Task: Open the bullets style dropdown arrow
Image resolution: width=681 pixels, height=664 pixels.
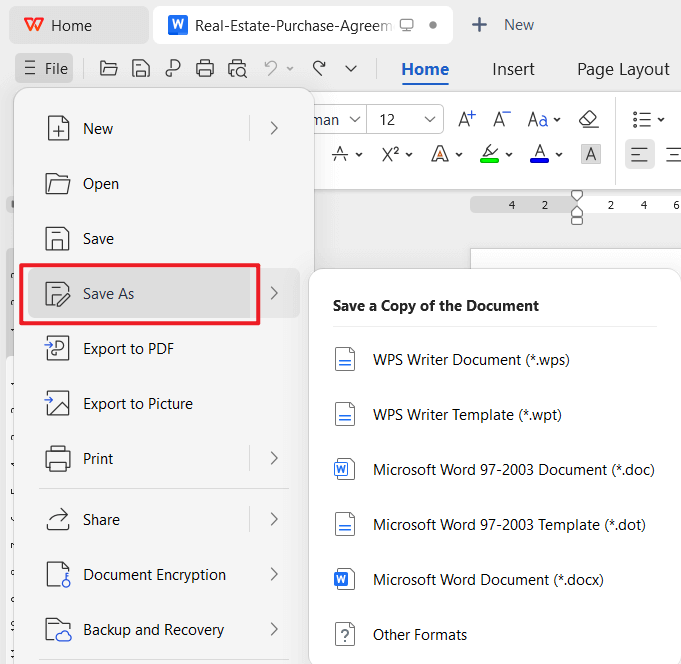Action: click(x=661, y=119)
